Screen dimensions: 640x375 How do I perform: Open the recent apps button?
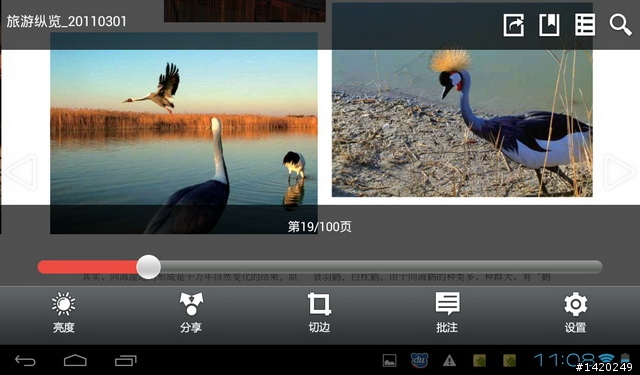(x=126, y=361)
